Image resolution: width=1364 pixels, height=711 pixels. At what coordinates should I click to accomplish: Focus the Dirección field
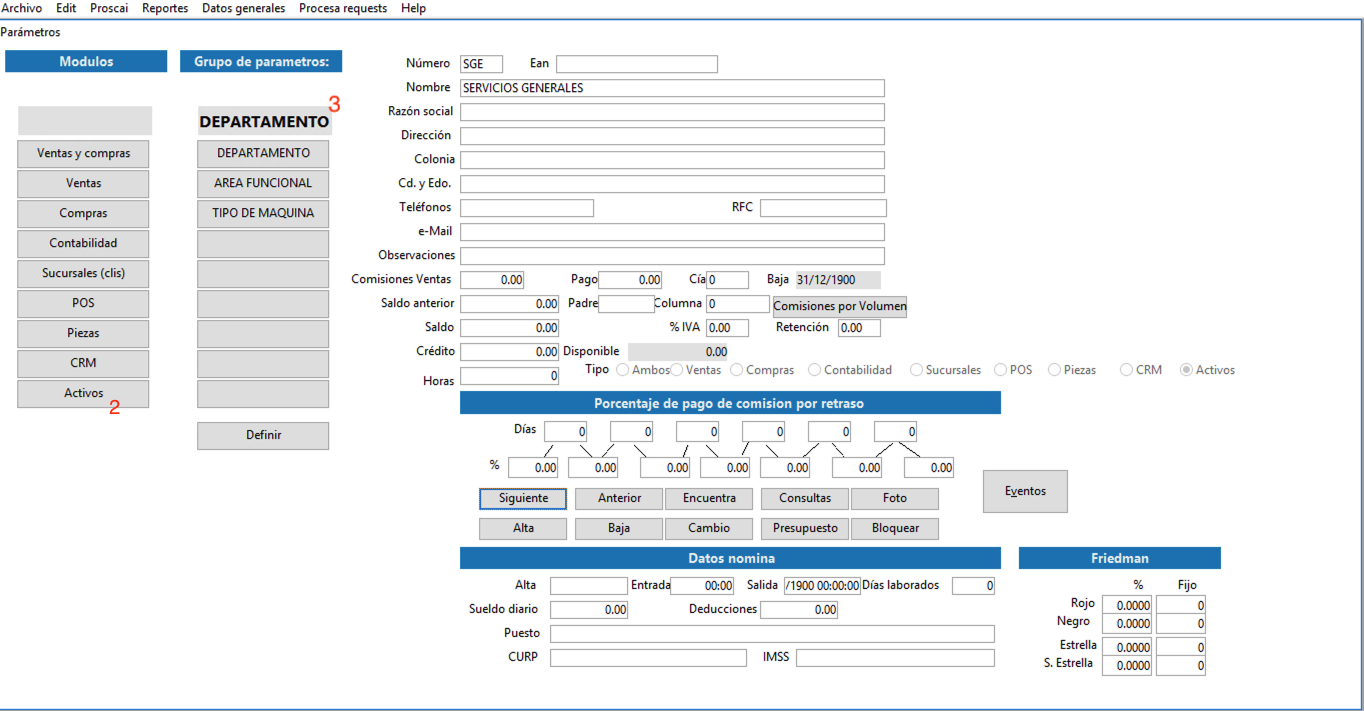point(673,136)
